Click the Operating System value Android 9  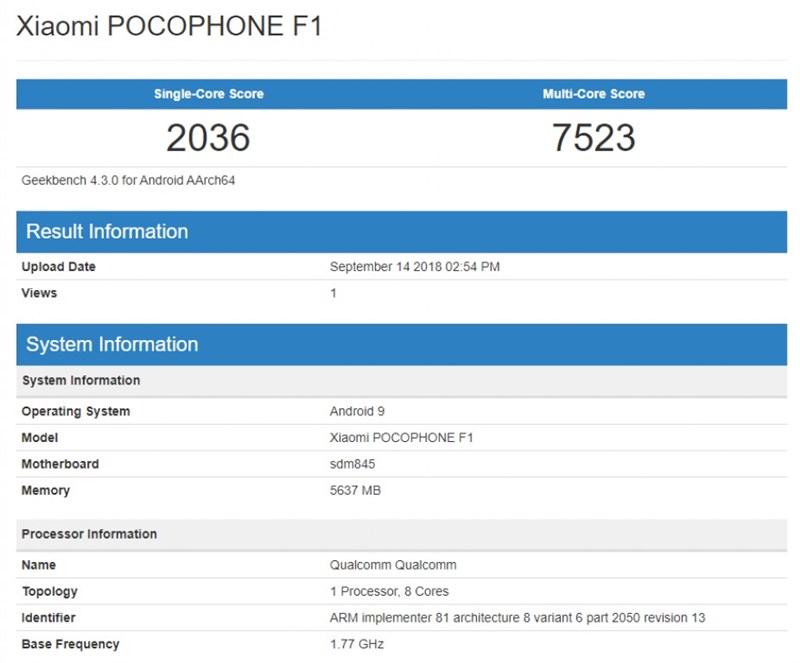click(x=356, y=411)
